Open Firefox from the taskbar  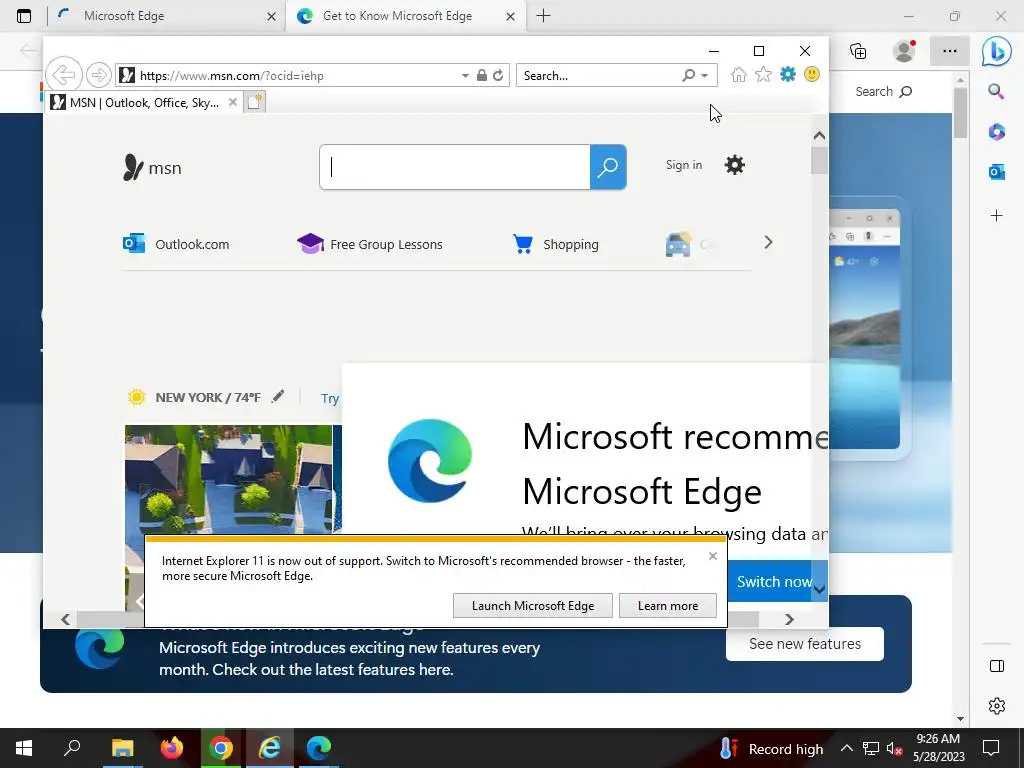coord(172,748)
